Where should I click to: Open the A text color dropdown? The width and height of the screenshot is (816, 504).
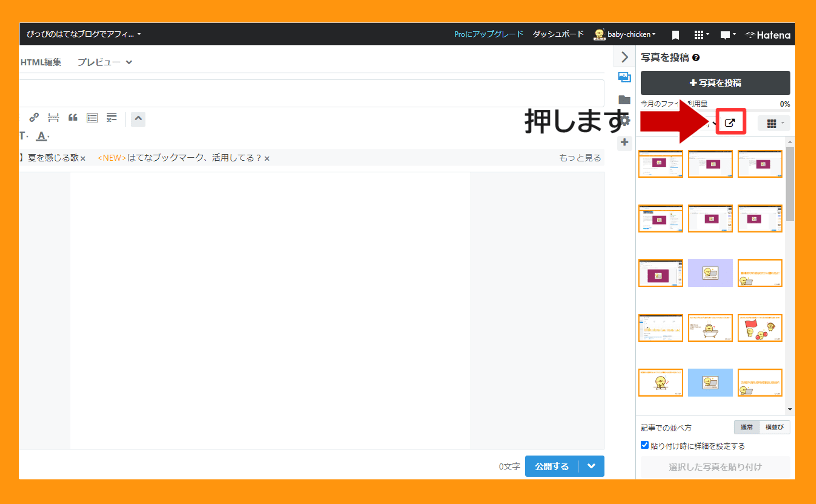click(43, 136)
